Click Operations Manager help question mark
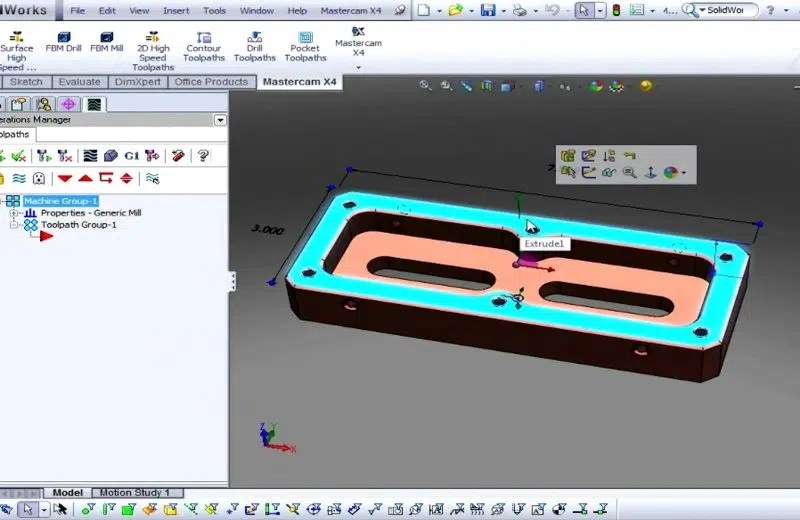This screenshot has height=520, width=800. (x=203, y=156)
